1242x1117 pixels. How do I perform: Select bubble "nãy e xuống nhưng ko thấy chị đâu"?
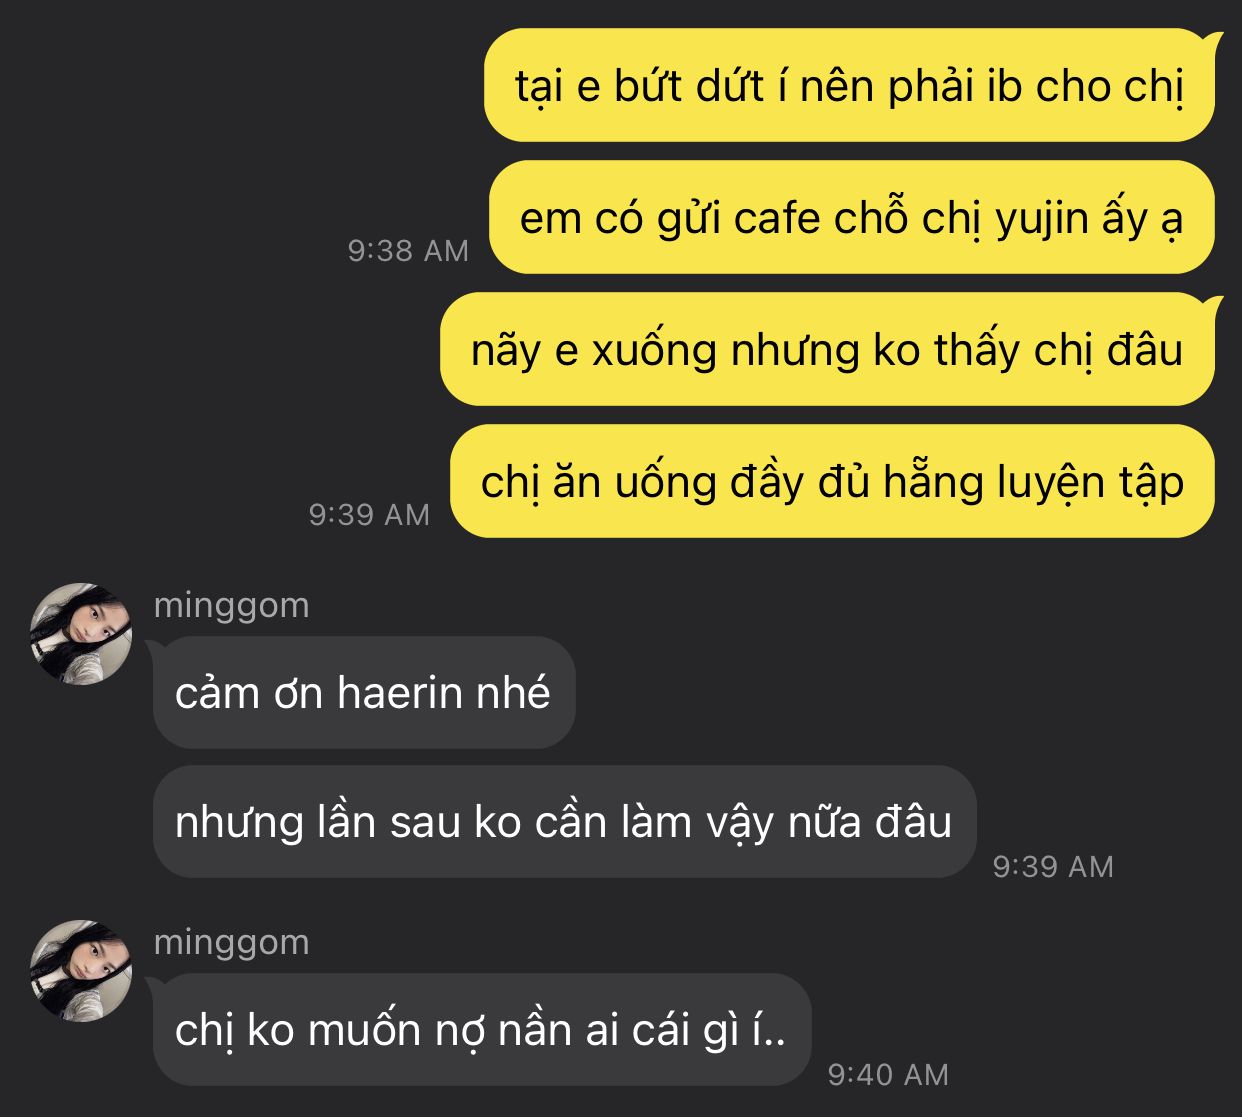pyautogui.click(x=828, y=349)
